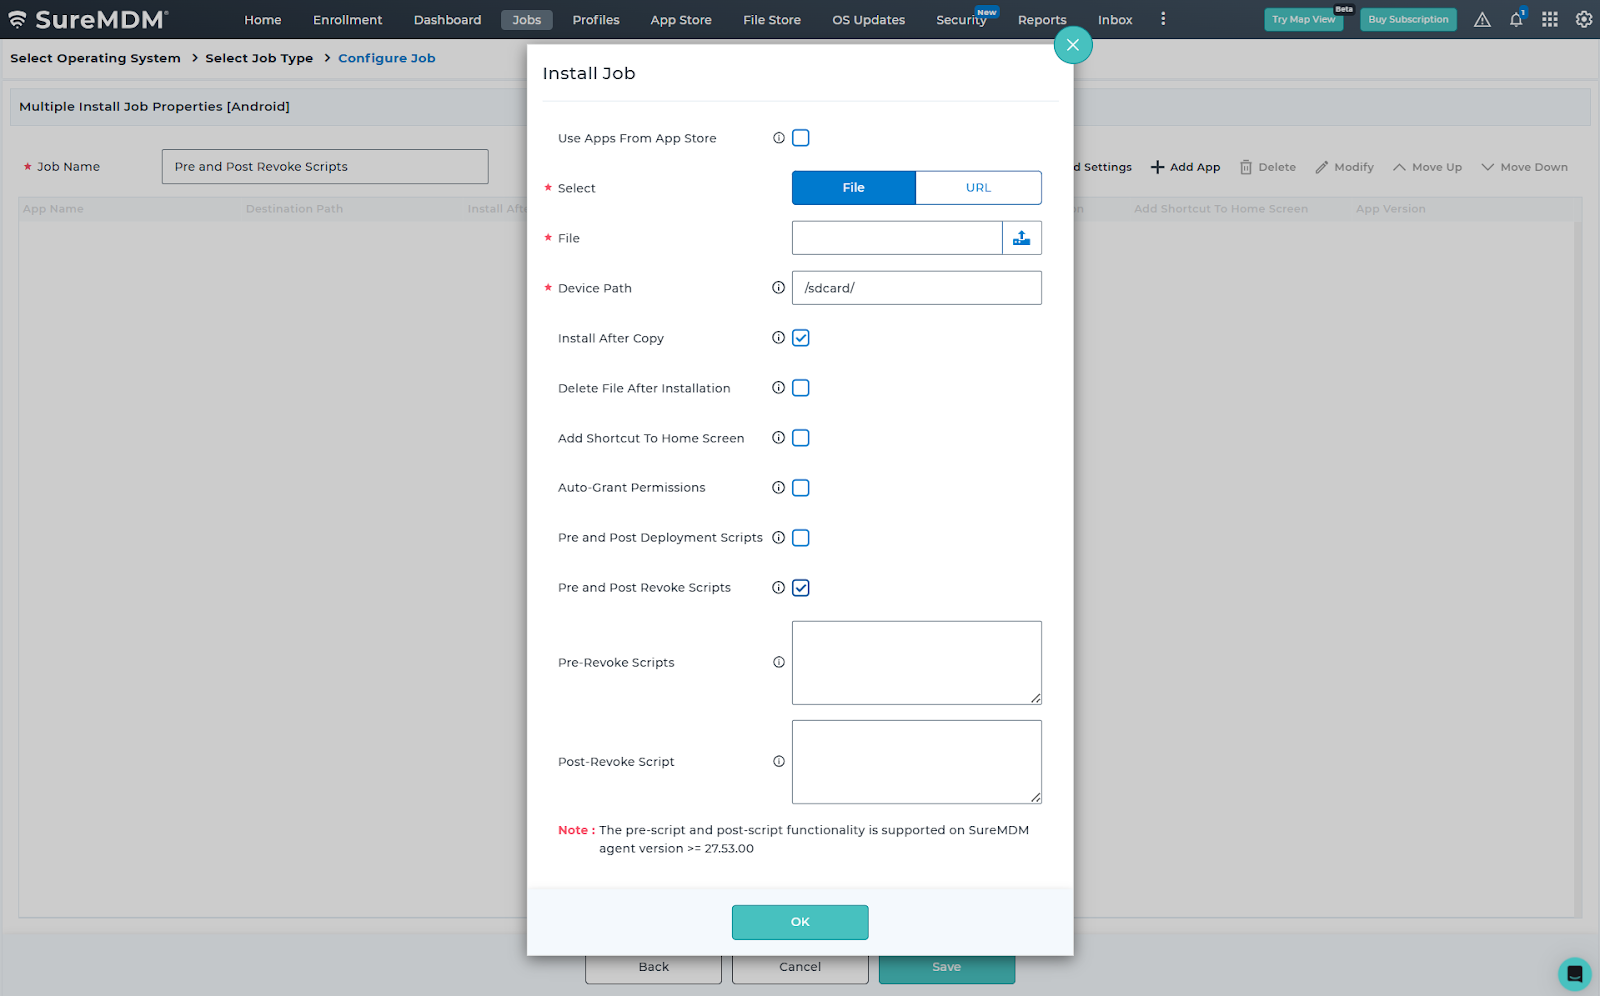Open the settings gear icon
The width and height of the screenshot is (1600, 996).
pyautogui.click(x=1584, y=20)
